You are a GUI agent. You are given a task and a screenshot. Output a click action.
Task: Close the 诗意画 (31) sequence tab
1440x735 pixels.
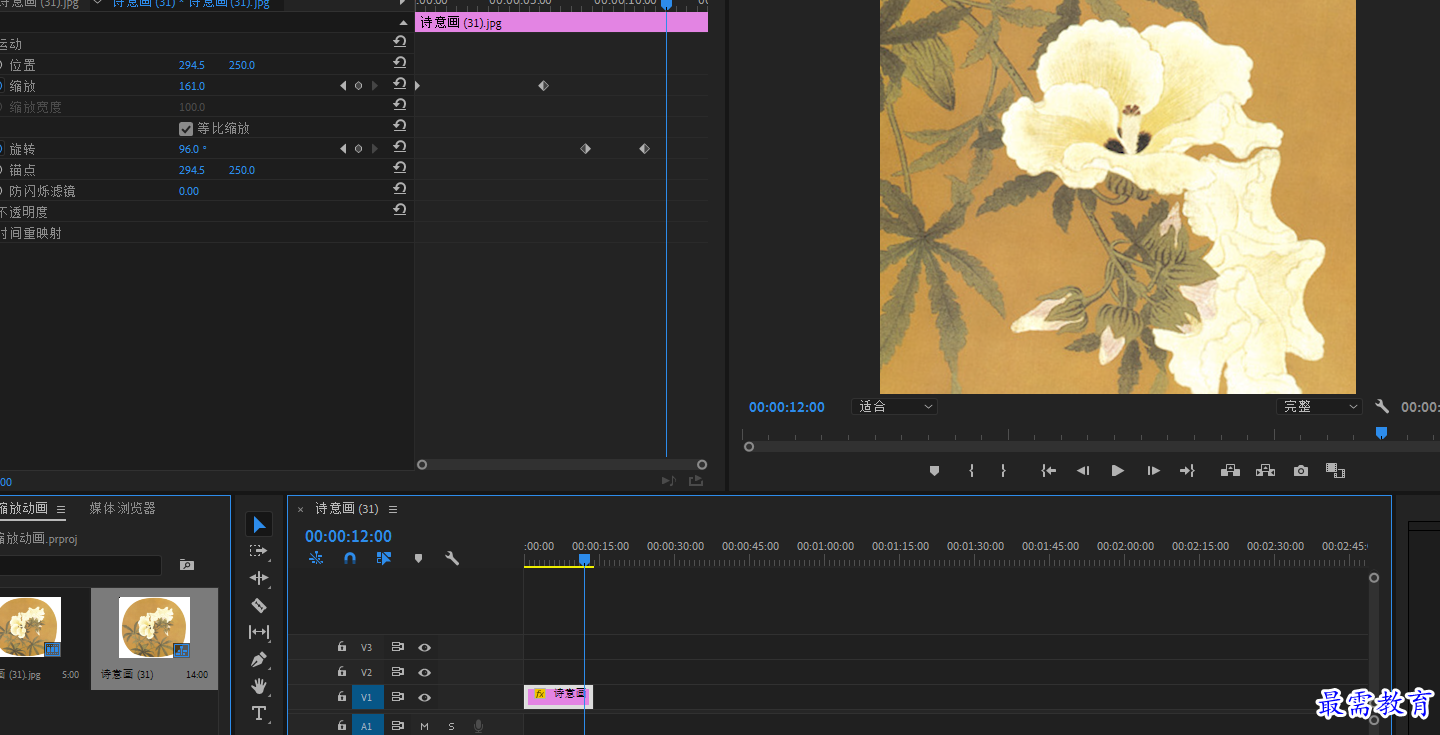[x=300, y=509]
